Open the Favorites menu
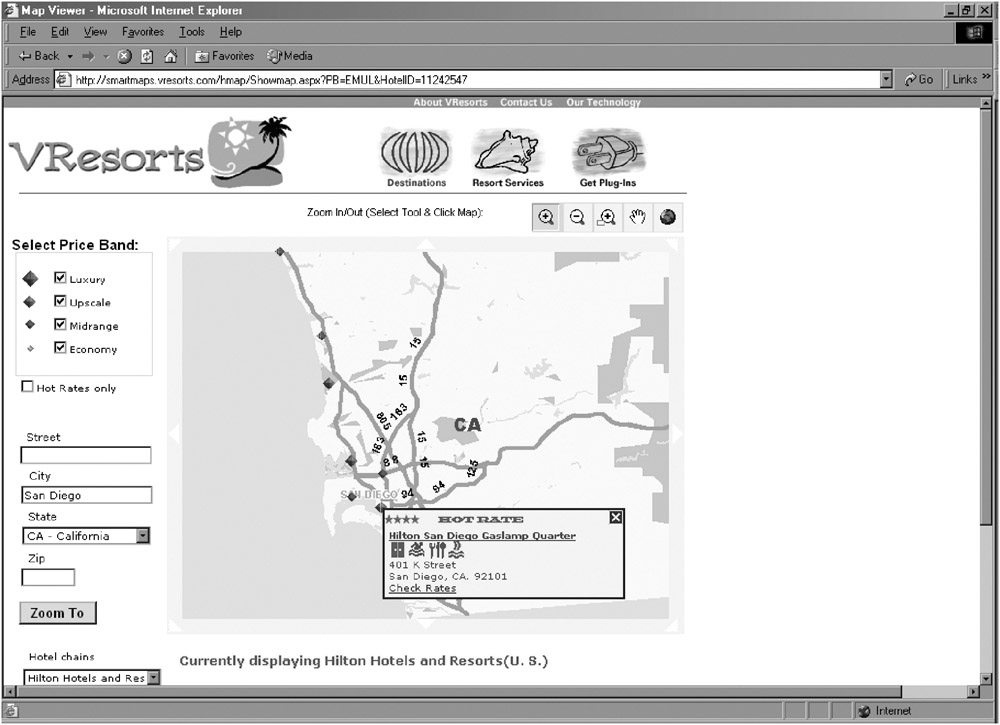1000x725 pixels. pyautogui.click(x=143, y=32)
